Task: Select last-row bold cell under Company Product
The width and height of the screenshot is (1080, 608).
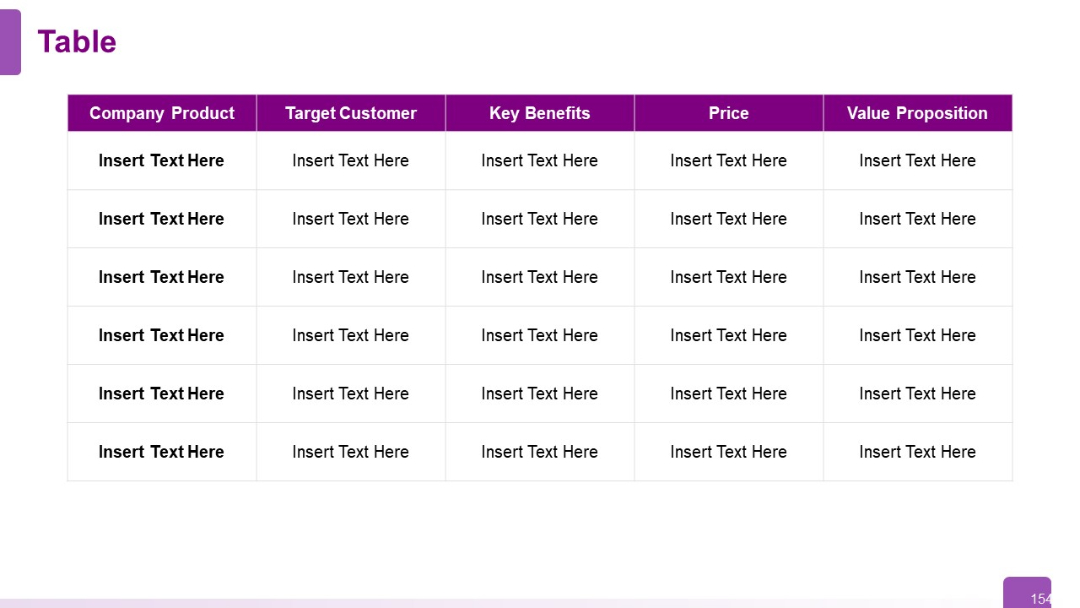Action: point(161,452)
